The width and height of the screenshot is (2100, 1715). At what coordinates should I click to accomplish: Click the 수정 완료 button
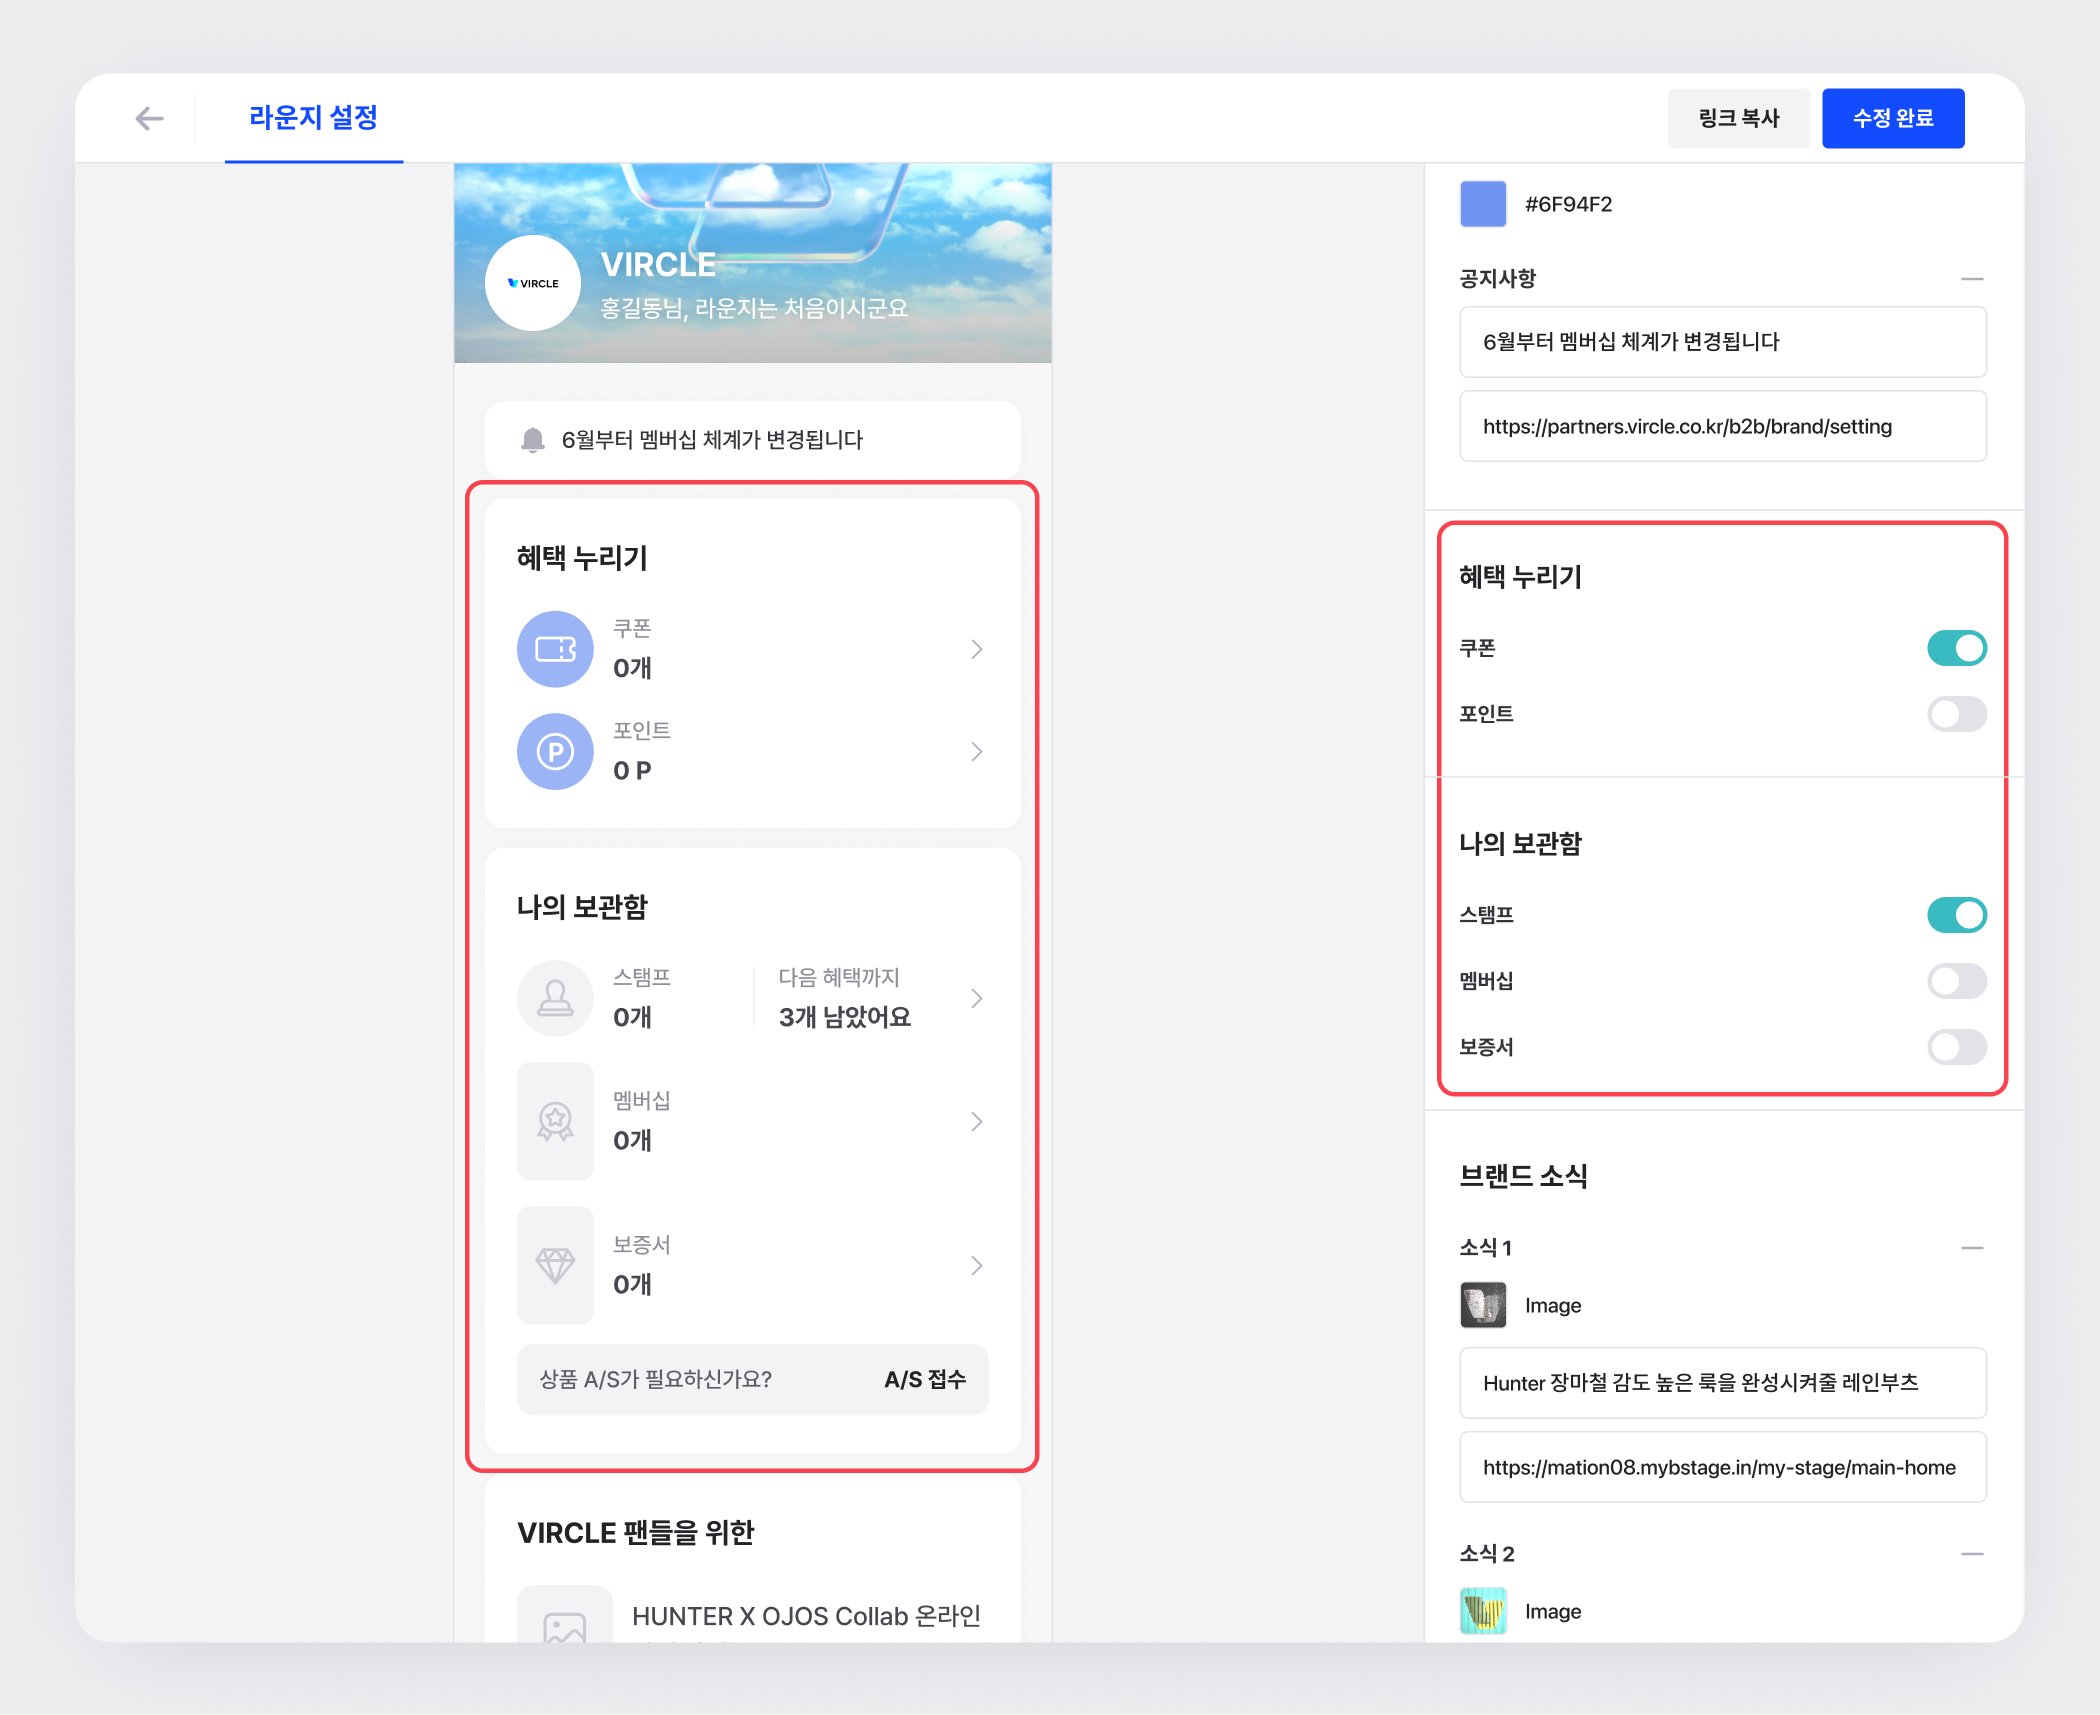click(x=1892, y=118)
